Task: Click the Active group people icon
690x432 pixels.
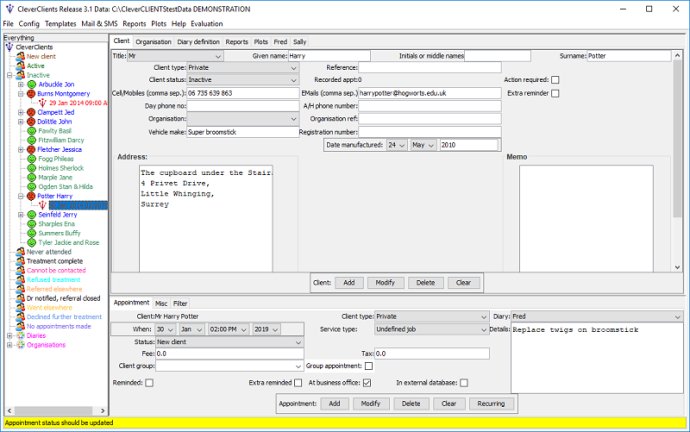Action: (x=20, y=66)
